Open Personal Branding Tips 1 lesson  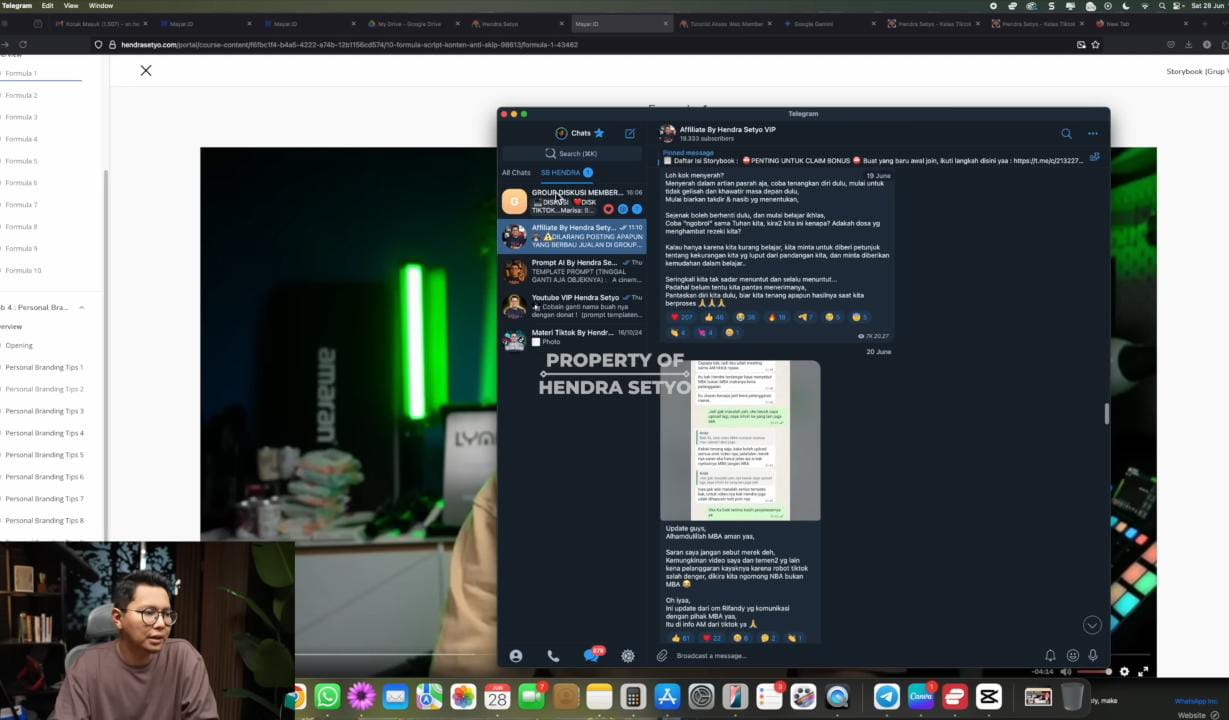[x=44, y=367]
